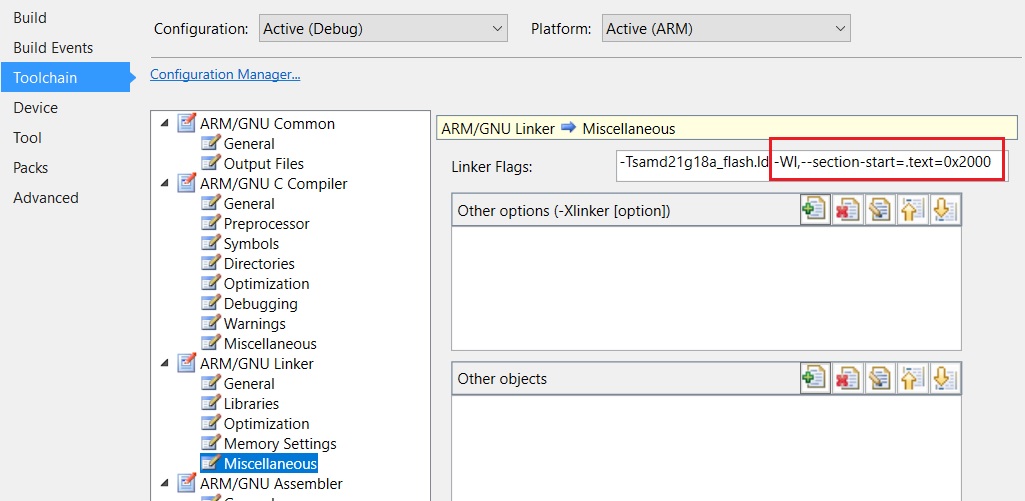Screen dimensions: 1025x501
Task: Click the Libraries page icon
Action: pos(210,404)
